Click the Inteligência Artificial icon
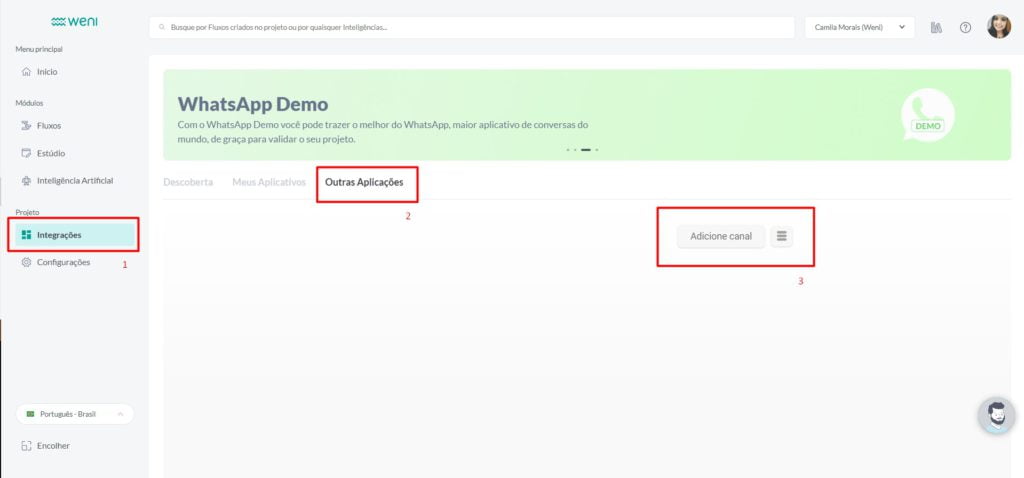 coord(26,180)
